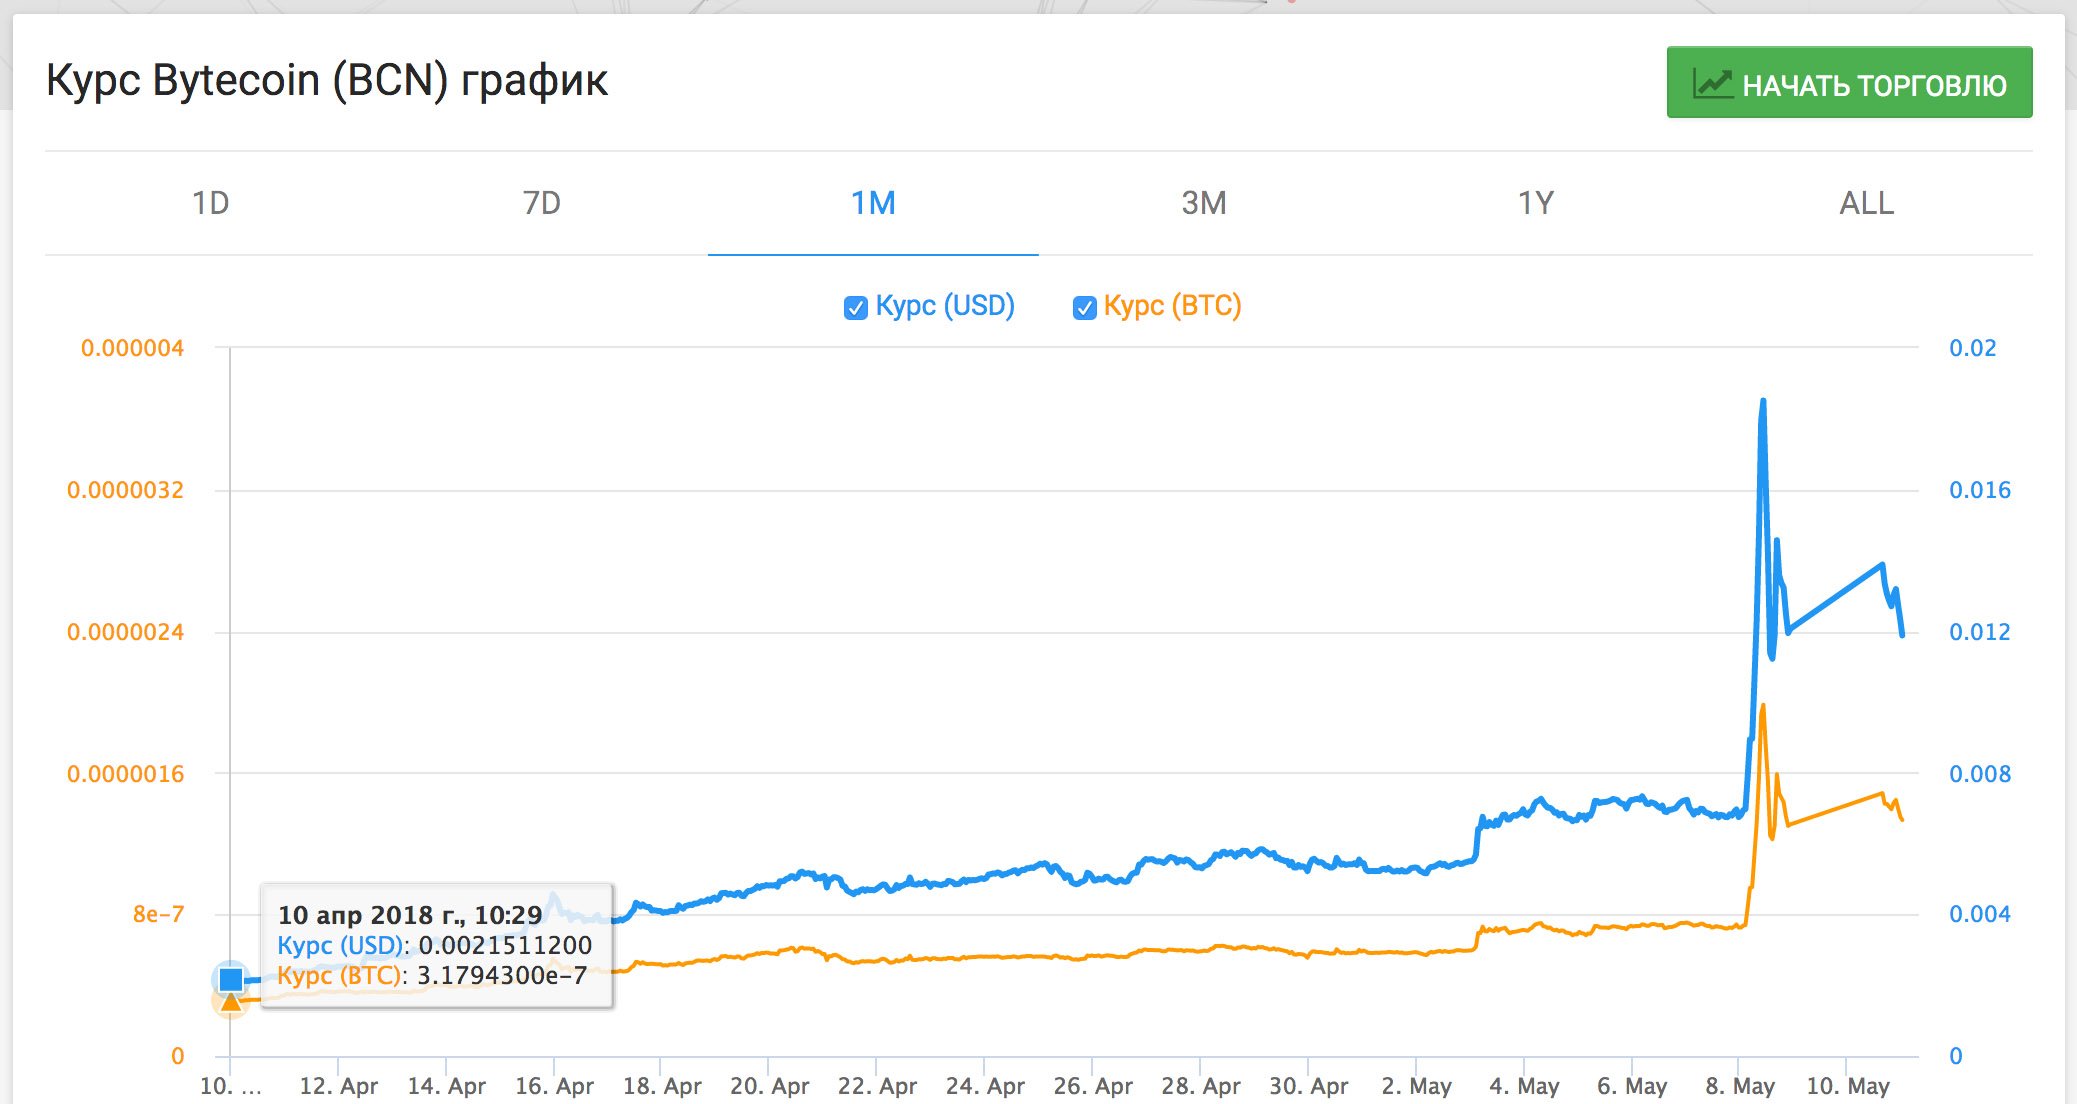The height and width of the screenshot is (1104, 2077).
Task: Switch to the 1Y time range tab
Action: [1536, 203]
